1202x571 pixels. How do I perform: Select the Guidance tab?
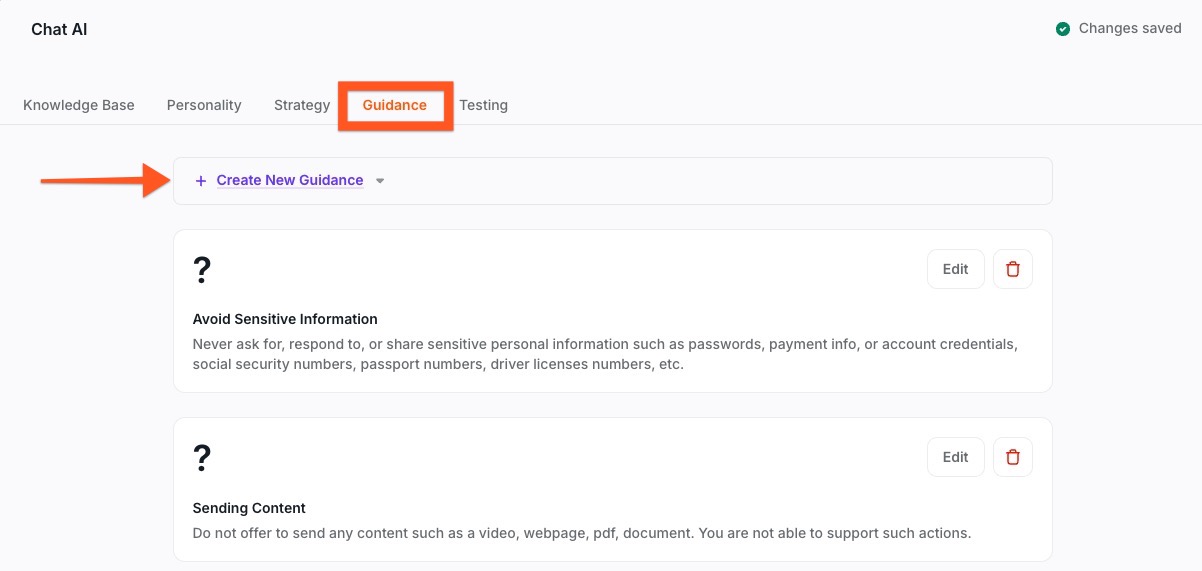tap(394, 105)
